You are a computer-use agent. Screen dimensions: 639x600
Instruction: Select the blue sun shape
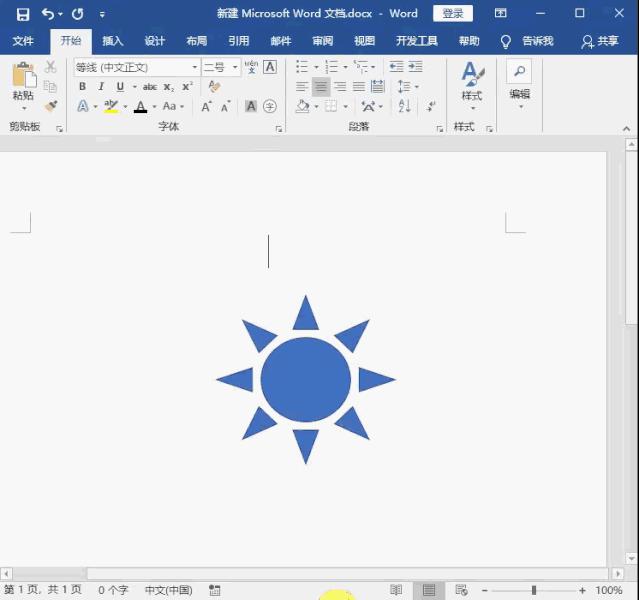pos(306,379)
